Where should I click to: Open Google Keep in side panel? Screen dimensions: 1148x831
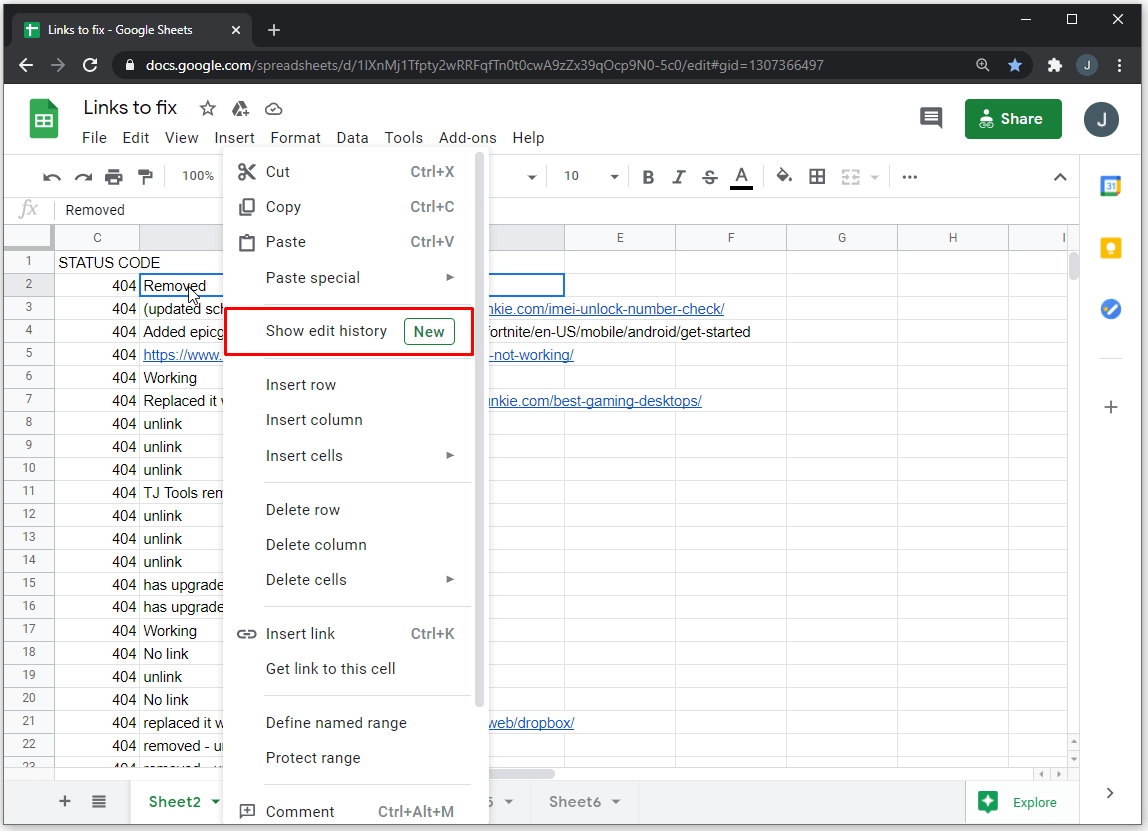point(1110,248)
